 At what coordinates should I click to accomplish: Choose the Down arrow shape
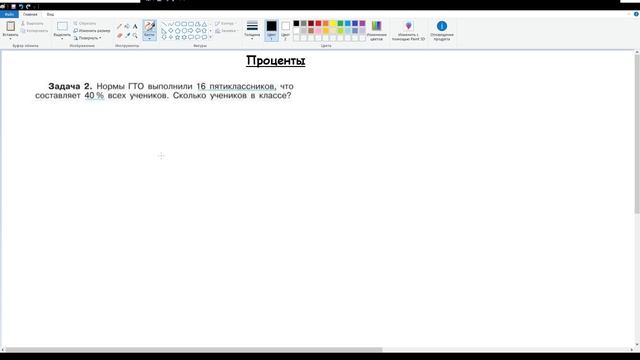click(x=164, y=37)
